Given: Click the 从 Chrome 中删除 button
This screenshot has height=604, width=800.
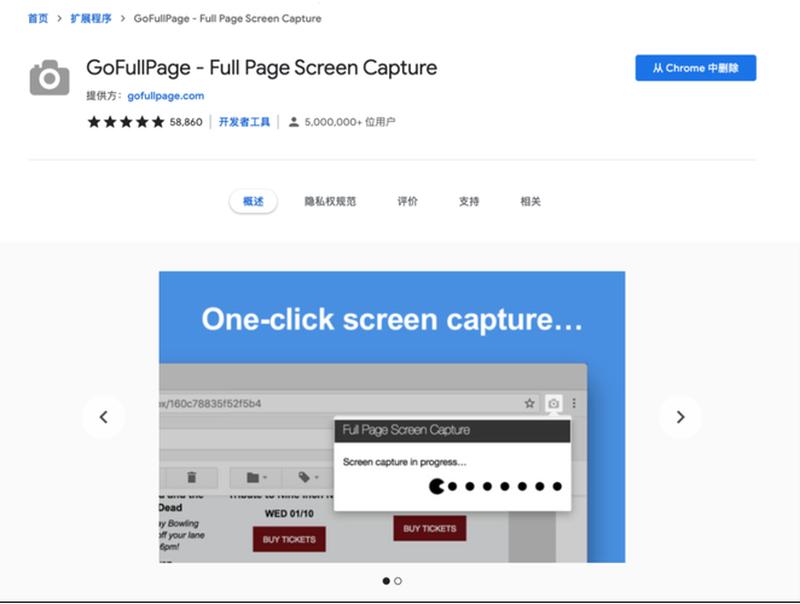Looking at the screenshot, I should point(695,68).
